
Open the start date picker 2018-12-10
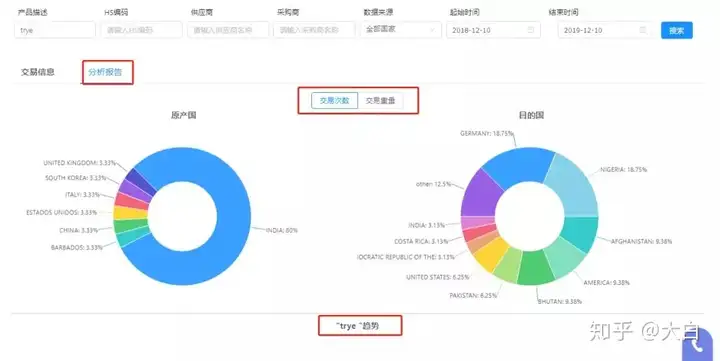493,30
